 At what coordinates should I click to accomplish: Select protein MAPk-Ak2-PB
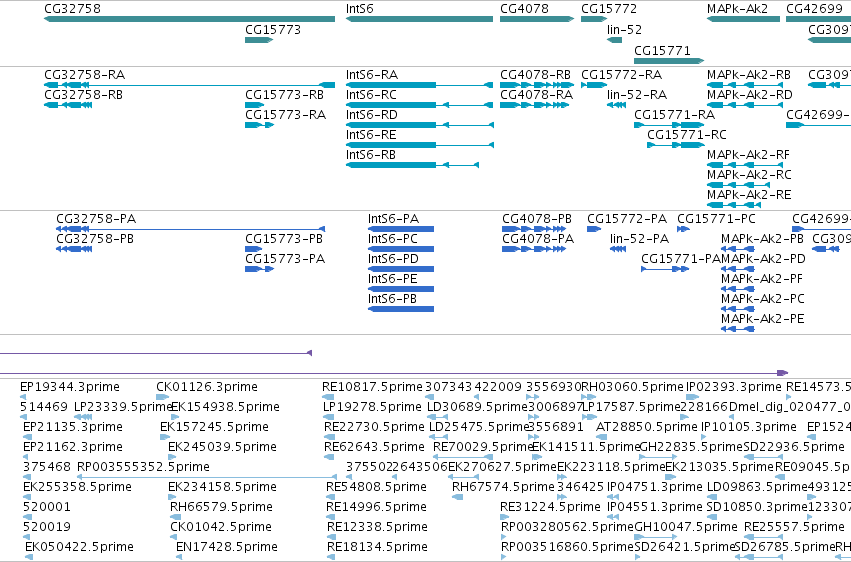tap(738, 249)
